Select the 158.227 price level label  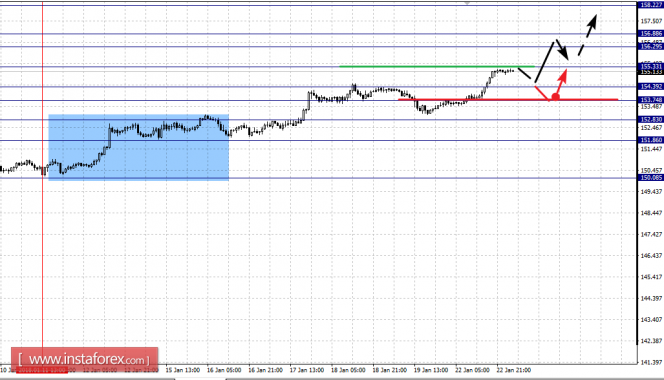(x=650, y=5)
